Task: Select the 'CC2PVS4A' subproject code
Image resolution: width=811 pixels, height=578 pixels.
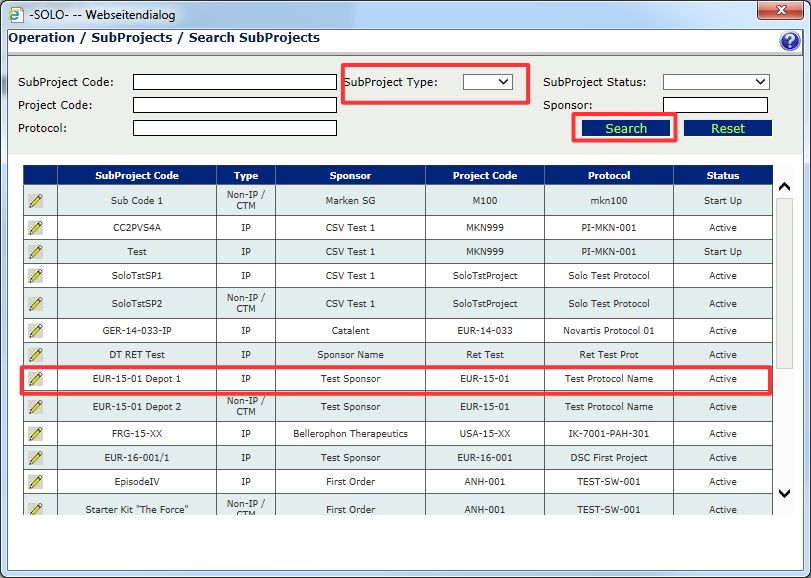Action: [137, 227]
